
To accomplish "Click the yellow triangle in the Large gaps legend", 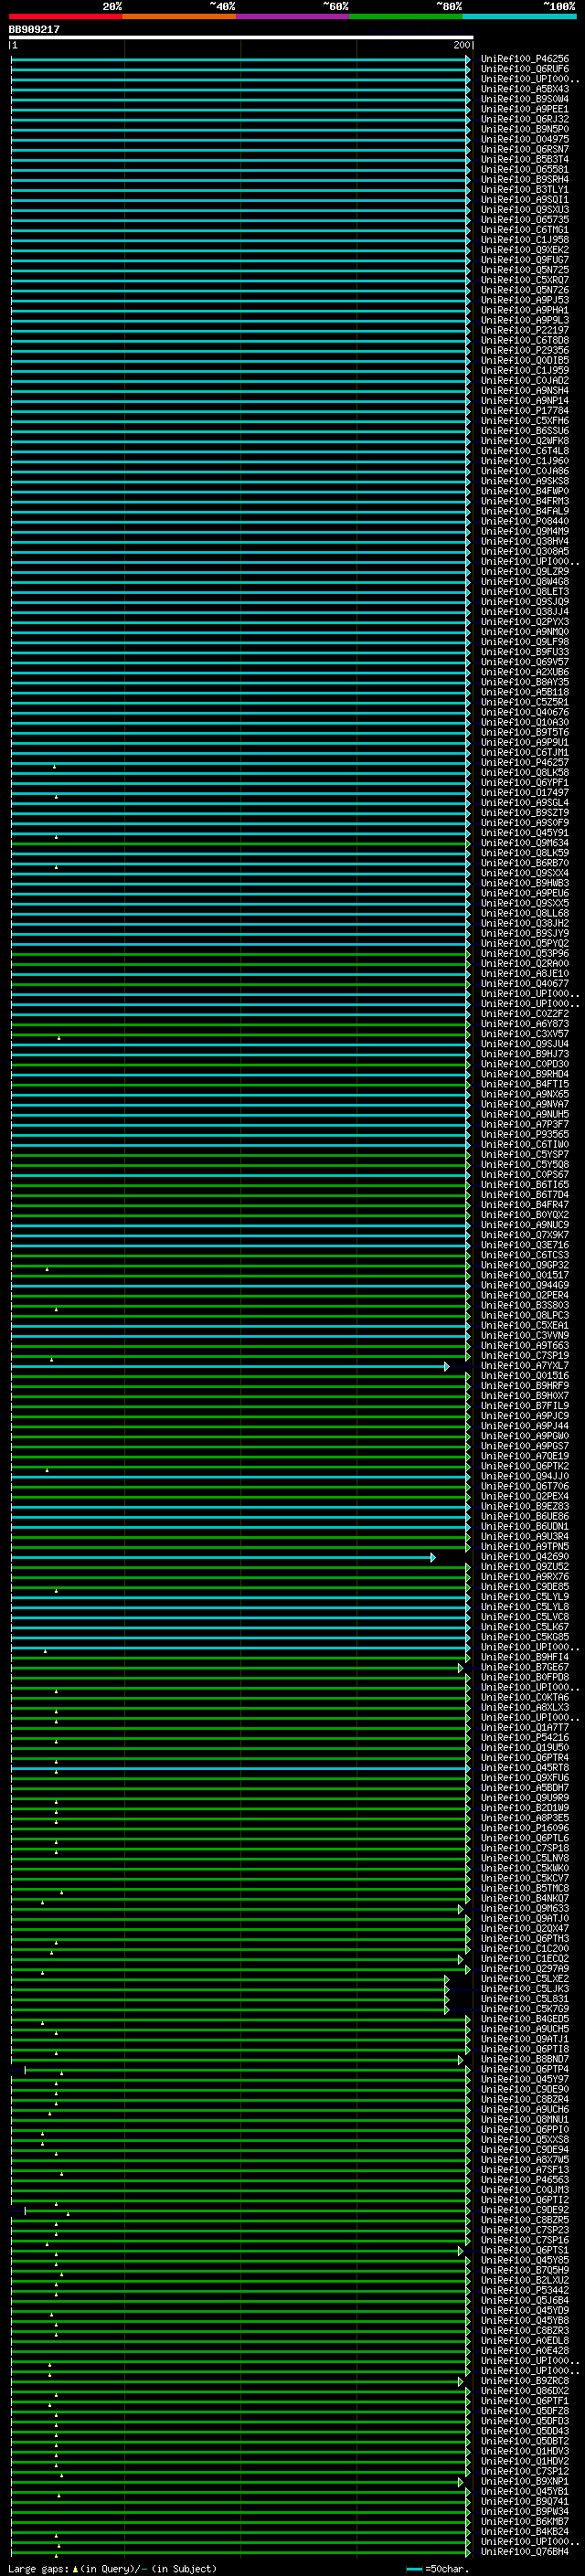I will tap(75, 2569).
